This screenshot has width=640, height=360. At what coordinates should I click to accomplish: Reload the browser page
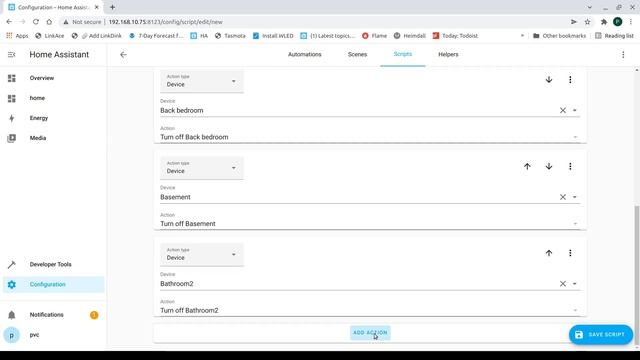point(36,22)
